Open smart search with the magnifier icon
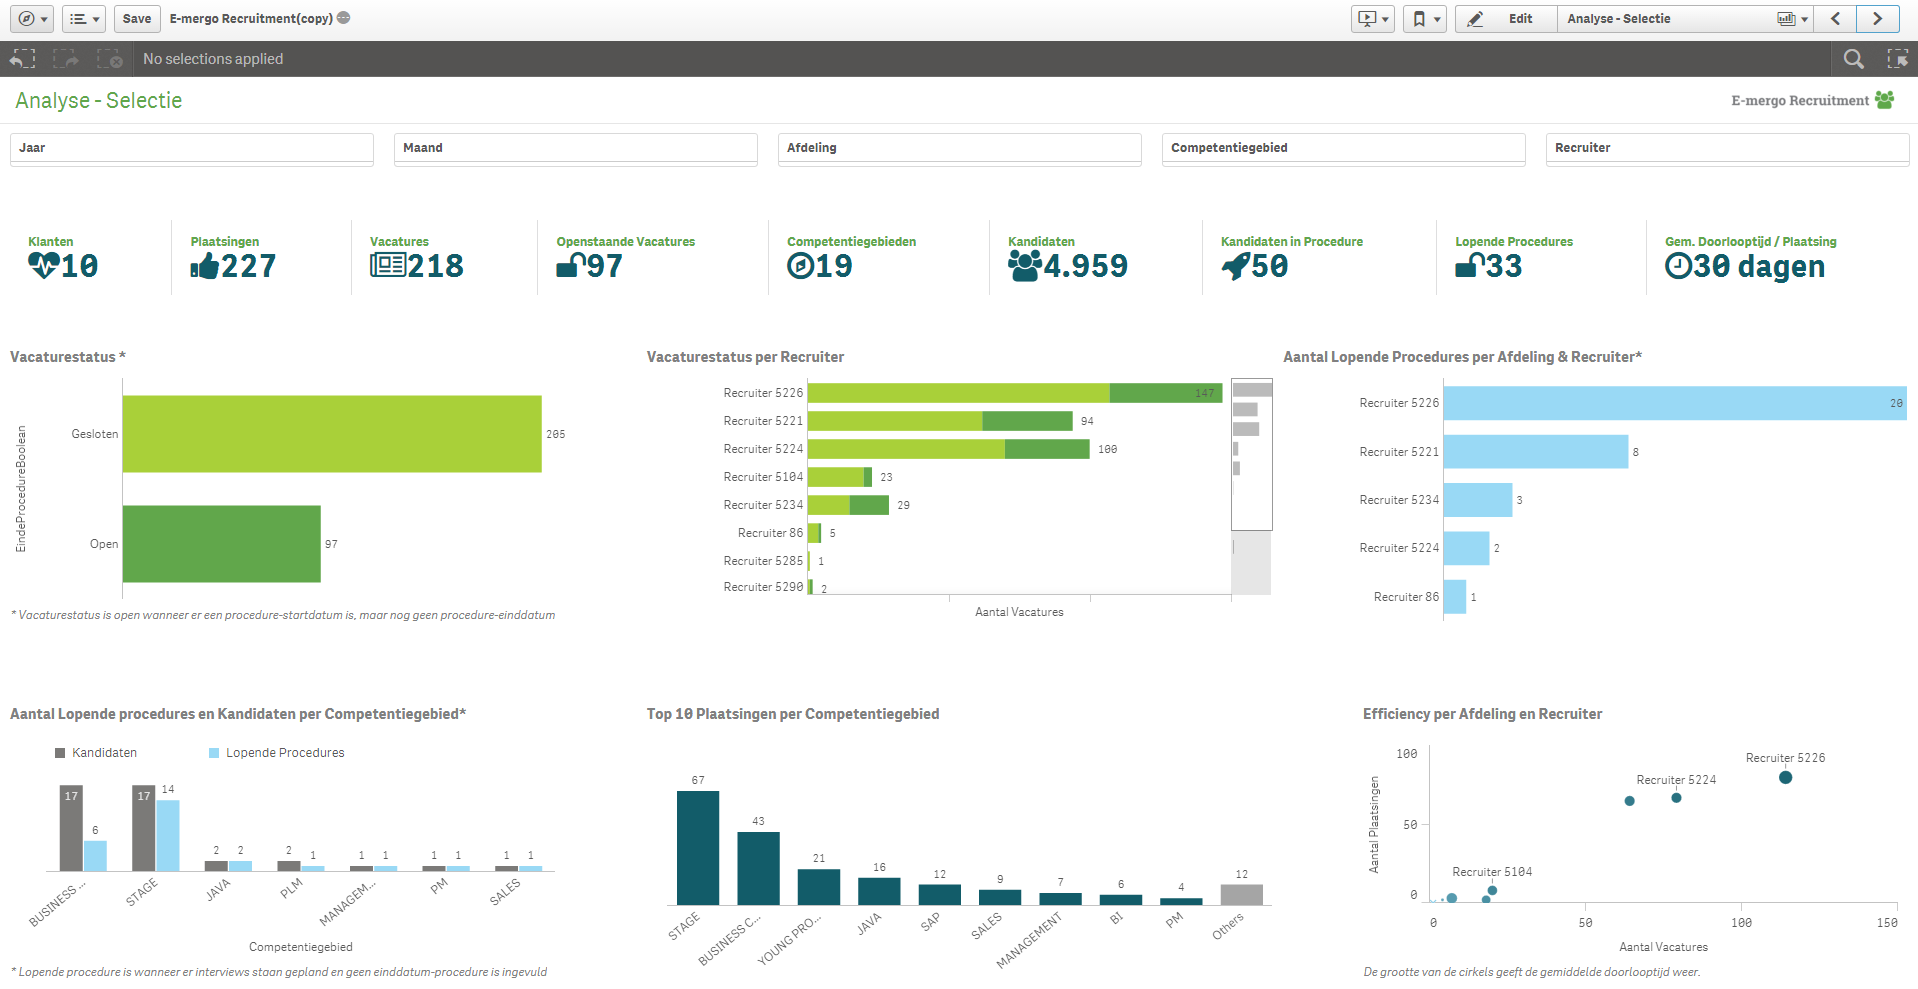Viewport: 1918px width, 989px height. tap(1853, 58)
